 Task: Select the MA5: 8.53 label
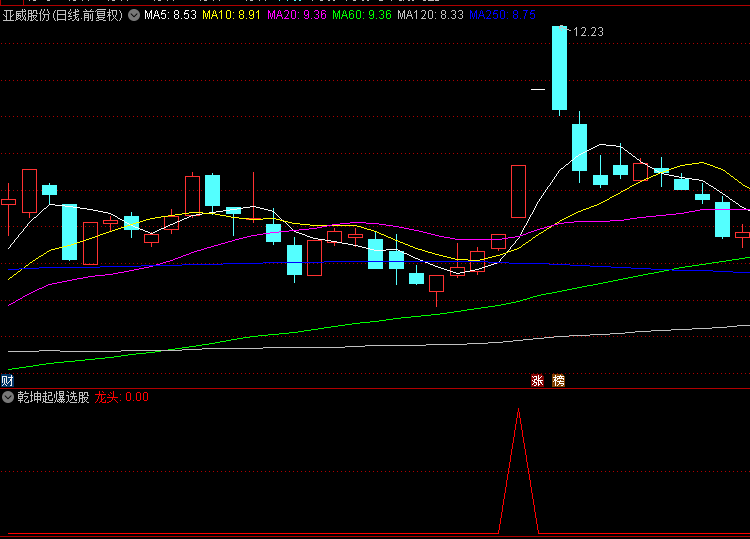point(170,15)
